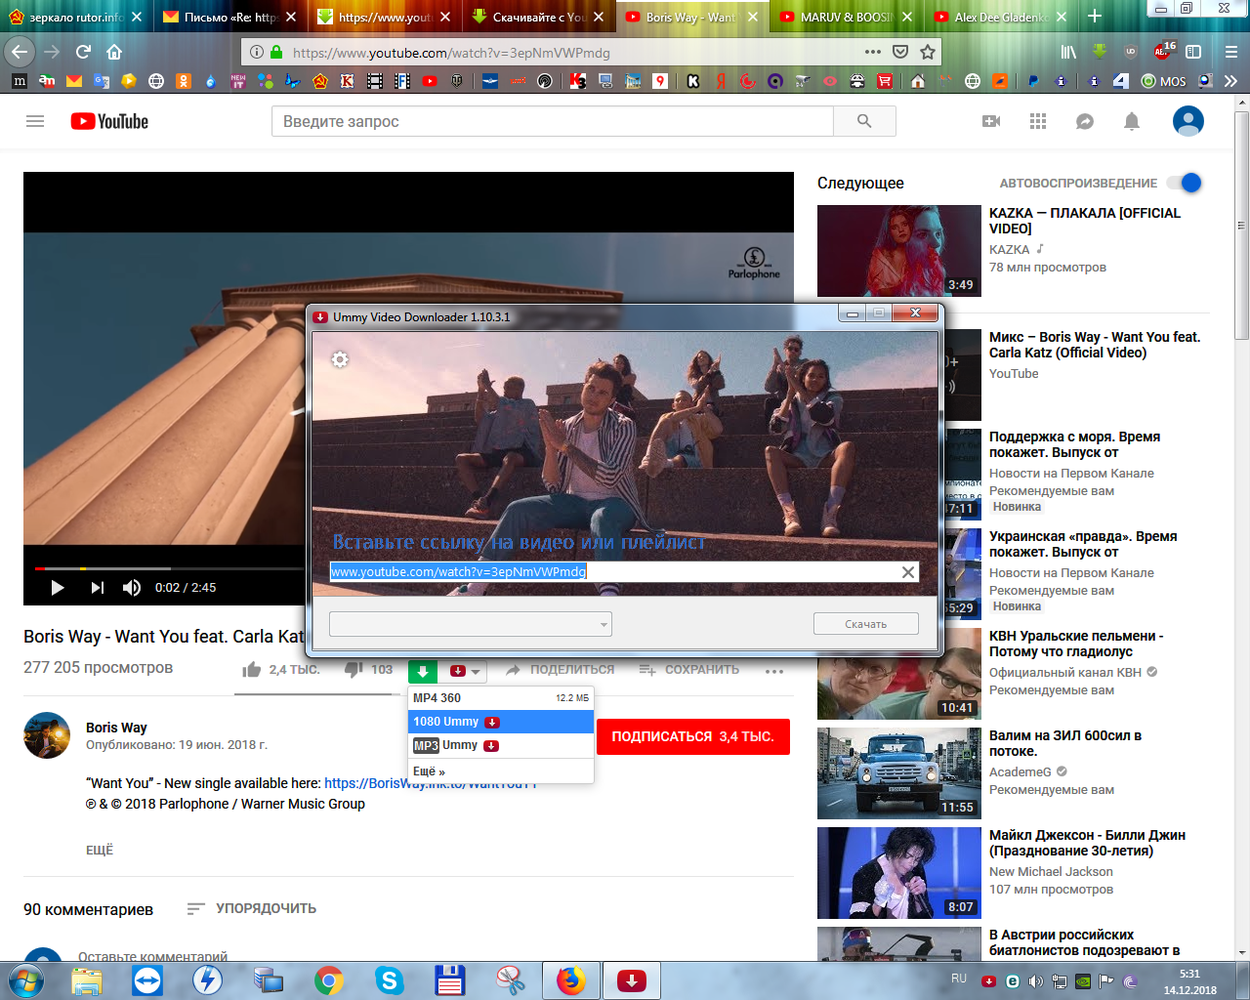Mute the video volume speaker
This screenshot has width=1250, height=1000.
[x=131, y=587]
